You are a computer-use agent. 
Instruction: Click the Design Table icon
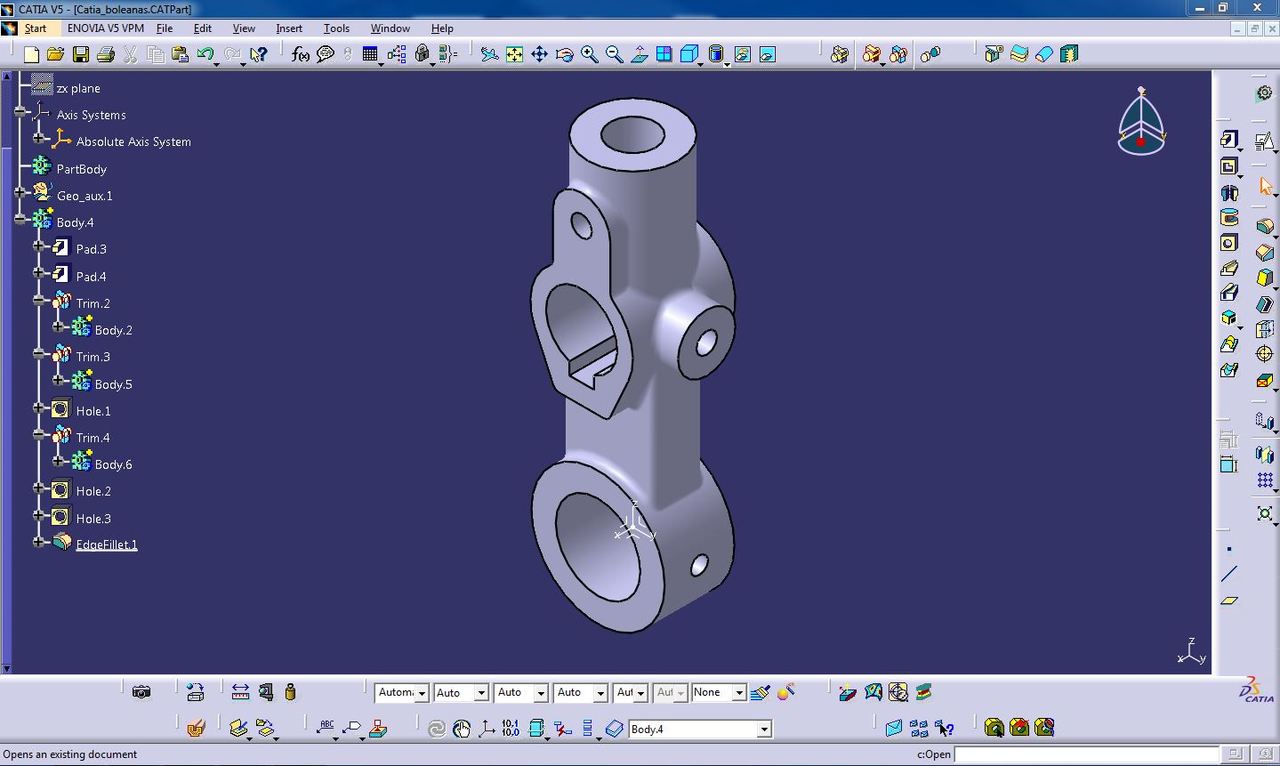pyautogui.click(x=370, y=54)
